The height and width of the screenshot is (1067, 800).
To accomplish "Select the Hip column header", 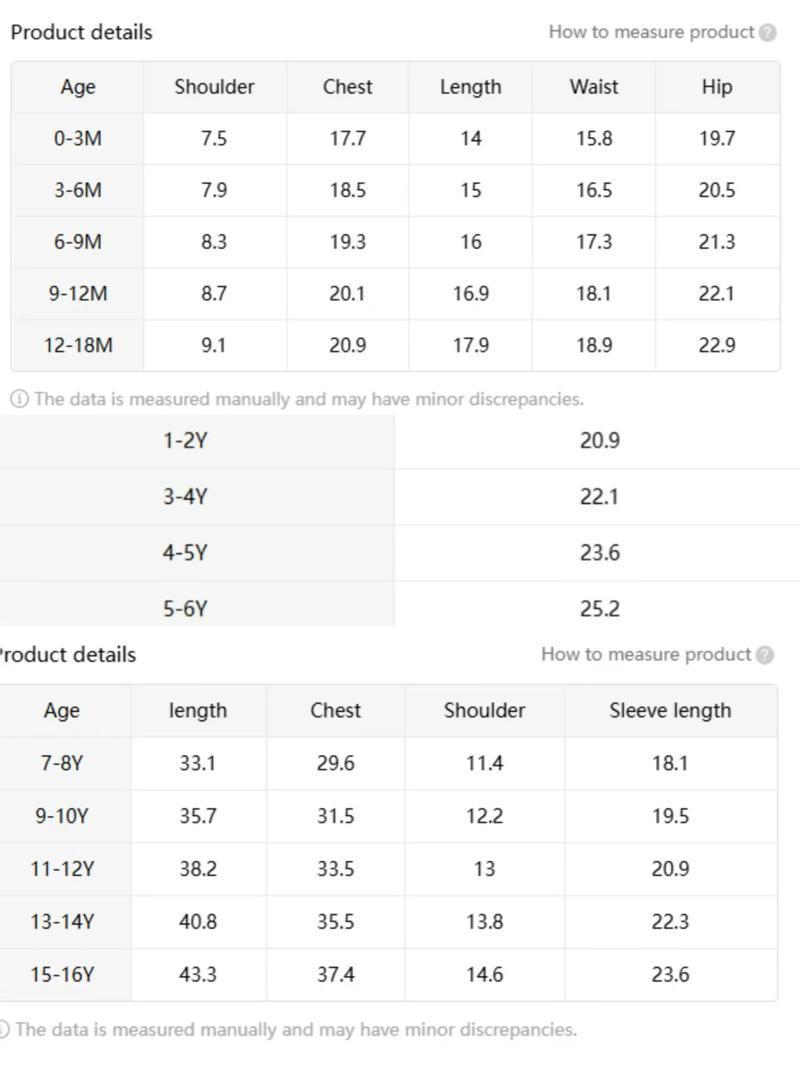I will coord(717,87).
